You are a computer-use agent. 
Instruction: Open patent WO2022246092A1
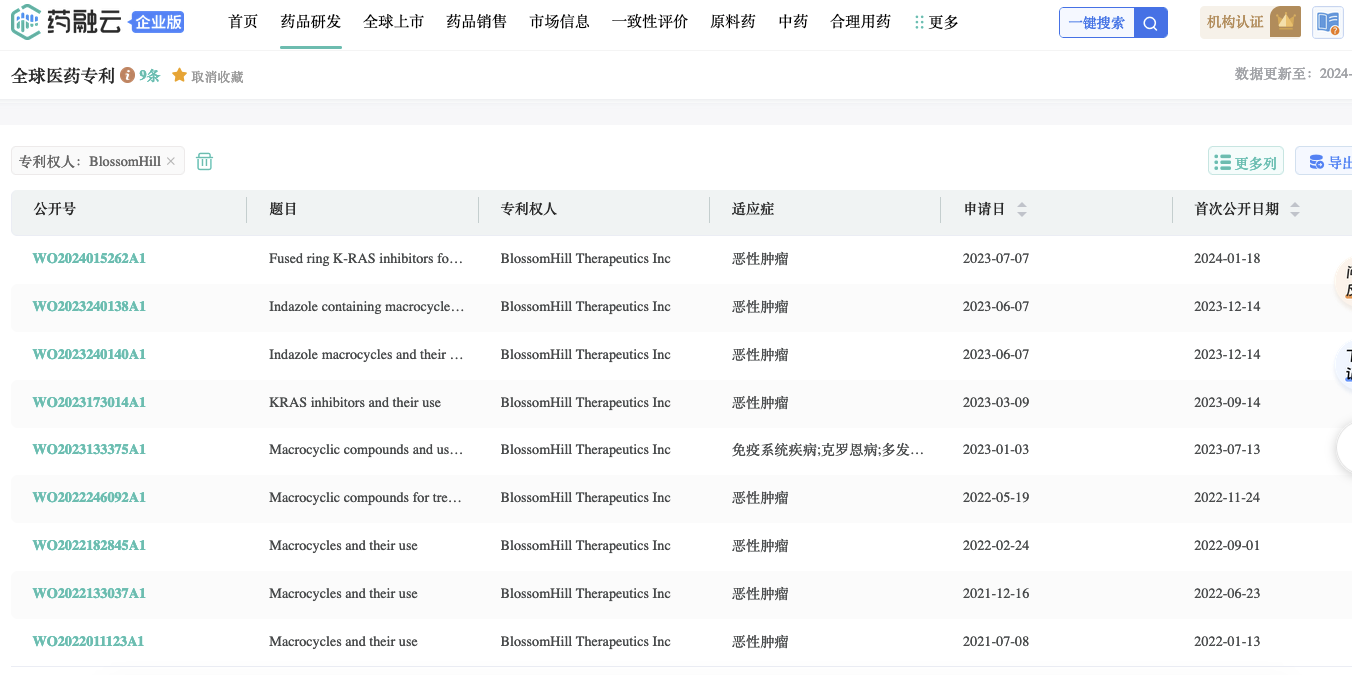point(89,497)
